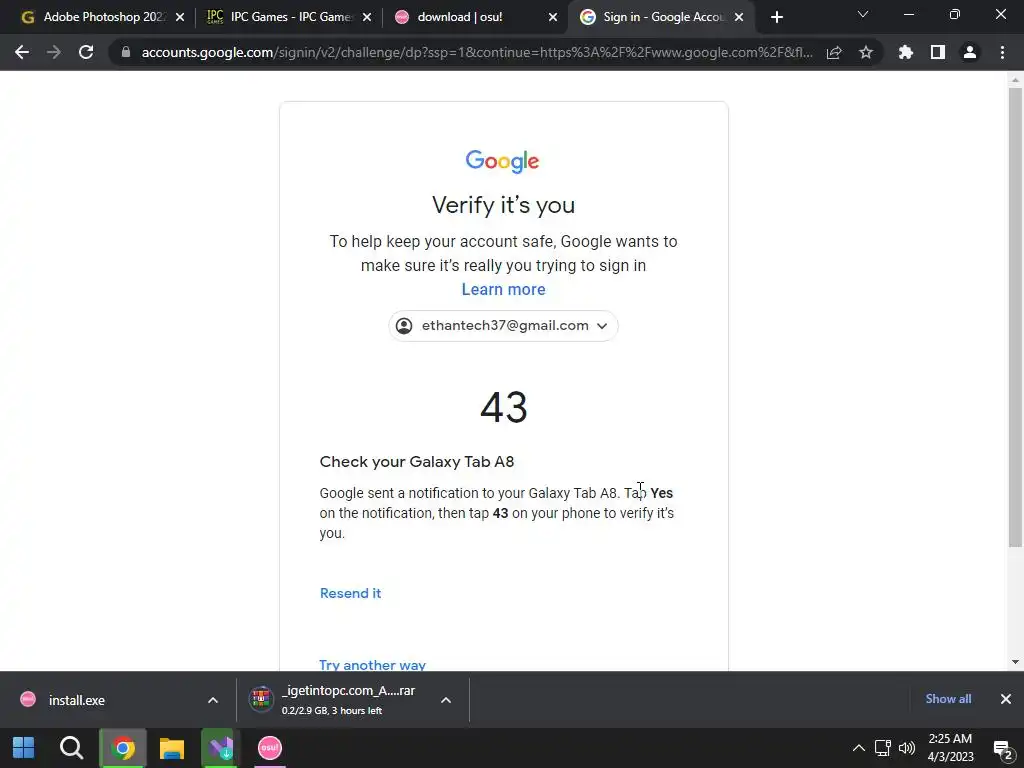The height and width of the screenshot is (768, 1024).
Task: Click the volume speaker tray icon
Action: (x=907, y=748)
